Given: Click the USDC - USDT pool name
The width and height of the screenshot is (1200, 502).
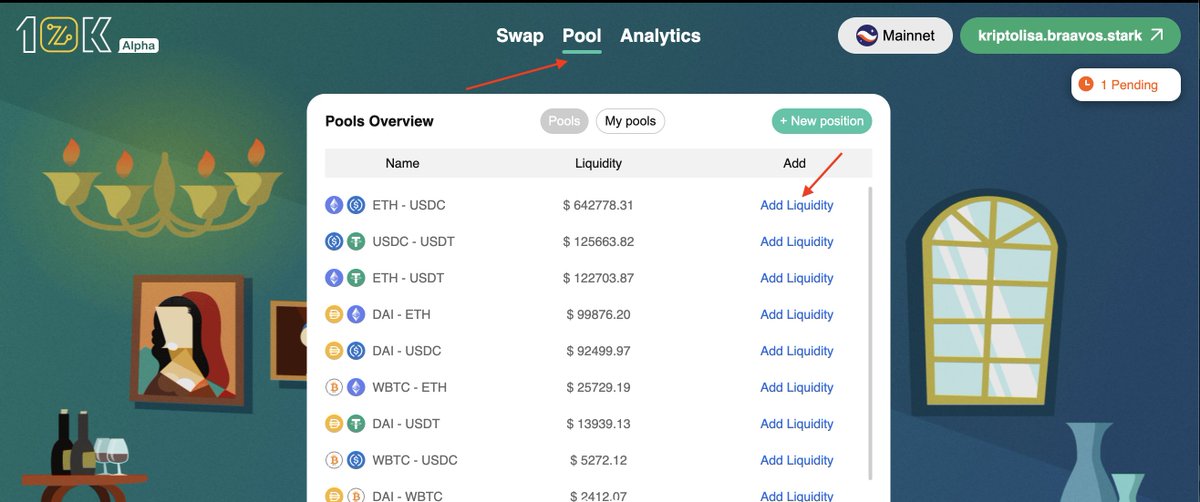Looking at the screenshot, I should [x=413, y=241].
